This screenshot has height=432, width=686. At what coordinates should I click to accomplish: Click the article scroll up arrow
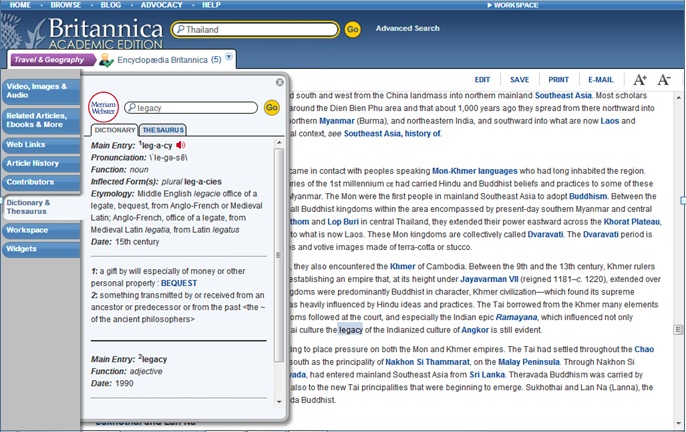tap(678, 98)
